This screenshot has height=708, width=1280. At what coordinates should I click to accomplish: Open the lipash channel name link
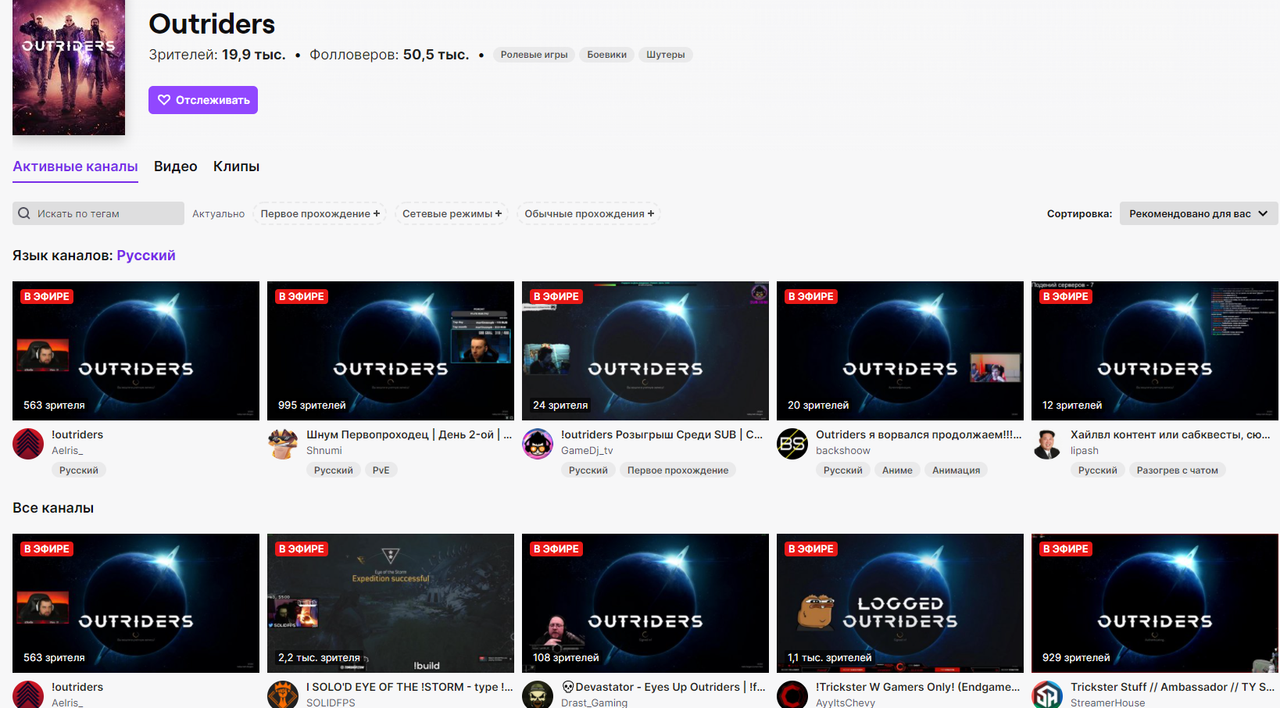coord(1084,451)
